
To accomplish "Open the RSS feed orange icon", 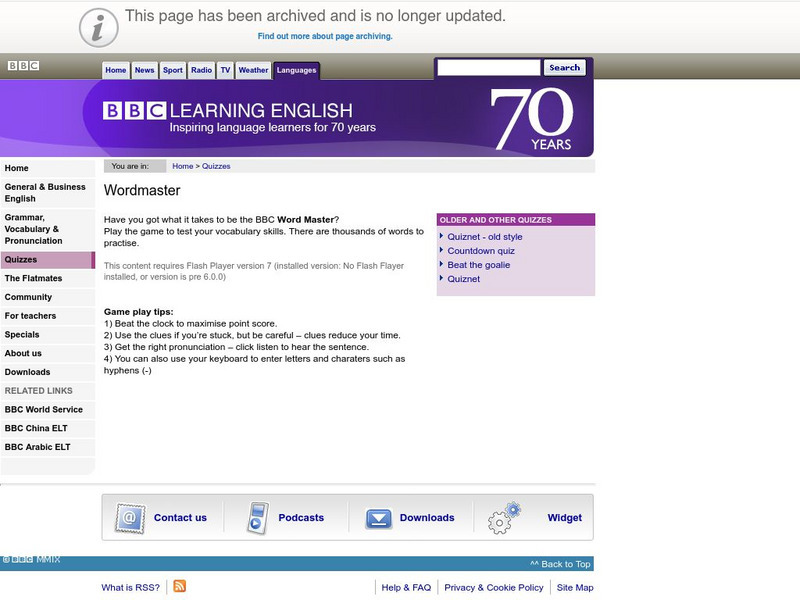I will click(x=180, y=586).
